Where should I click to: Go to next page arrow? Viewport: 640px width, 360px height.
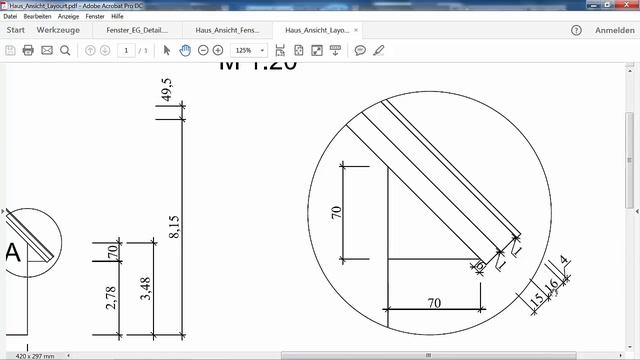105,50
